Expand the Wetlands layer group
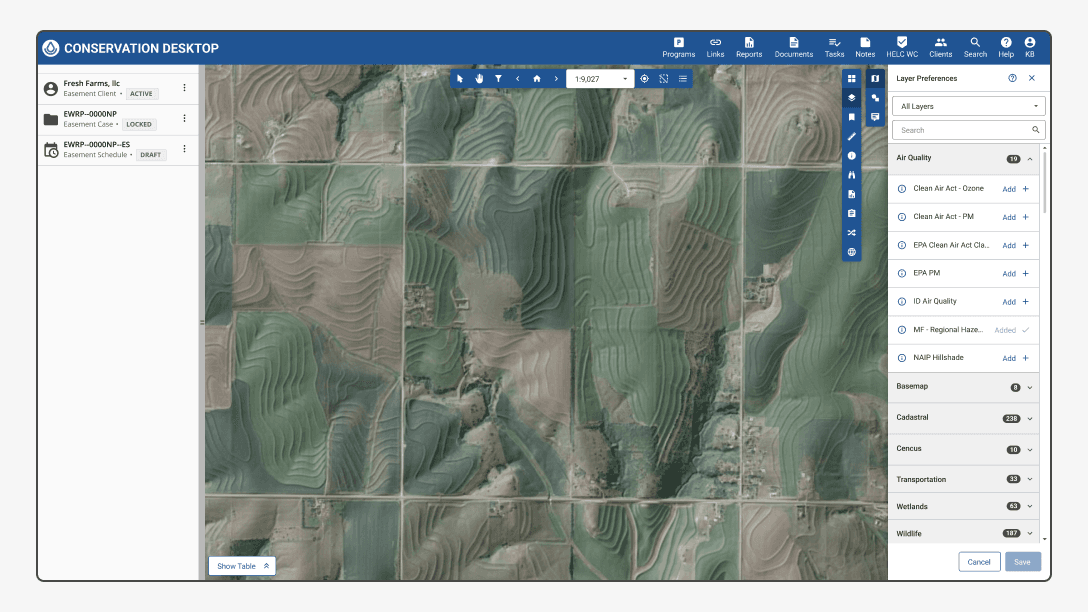 point(1029,507)
